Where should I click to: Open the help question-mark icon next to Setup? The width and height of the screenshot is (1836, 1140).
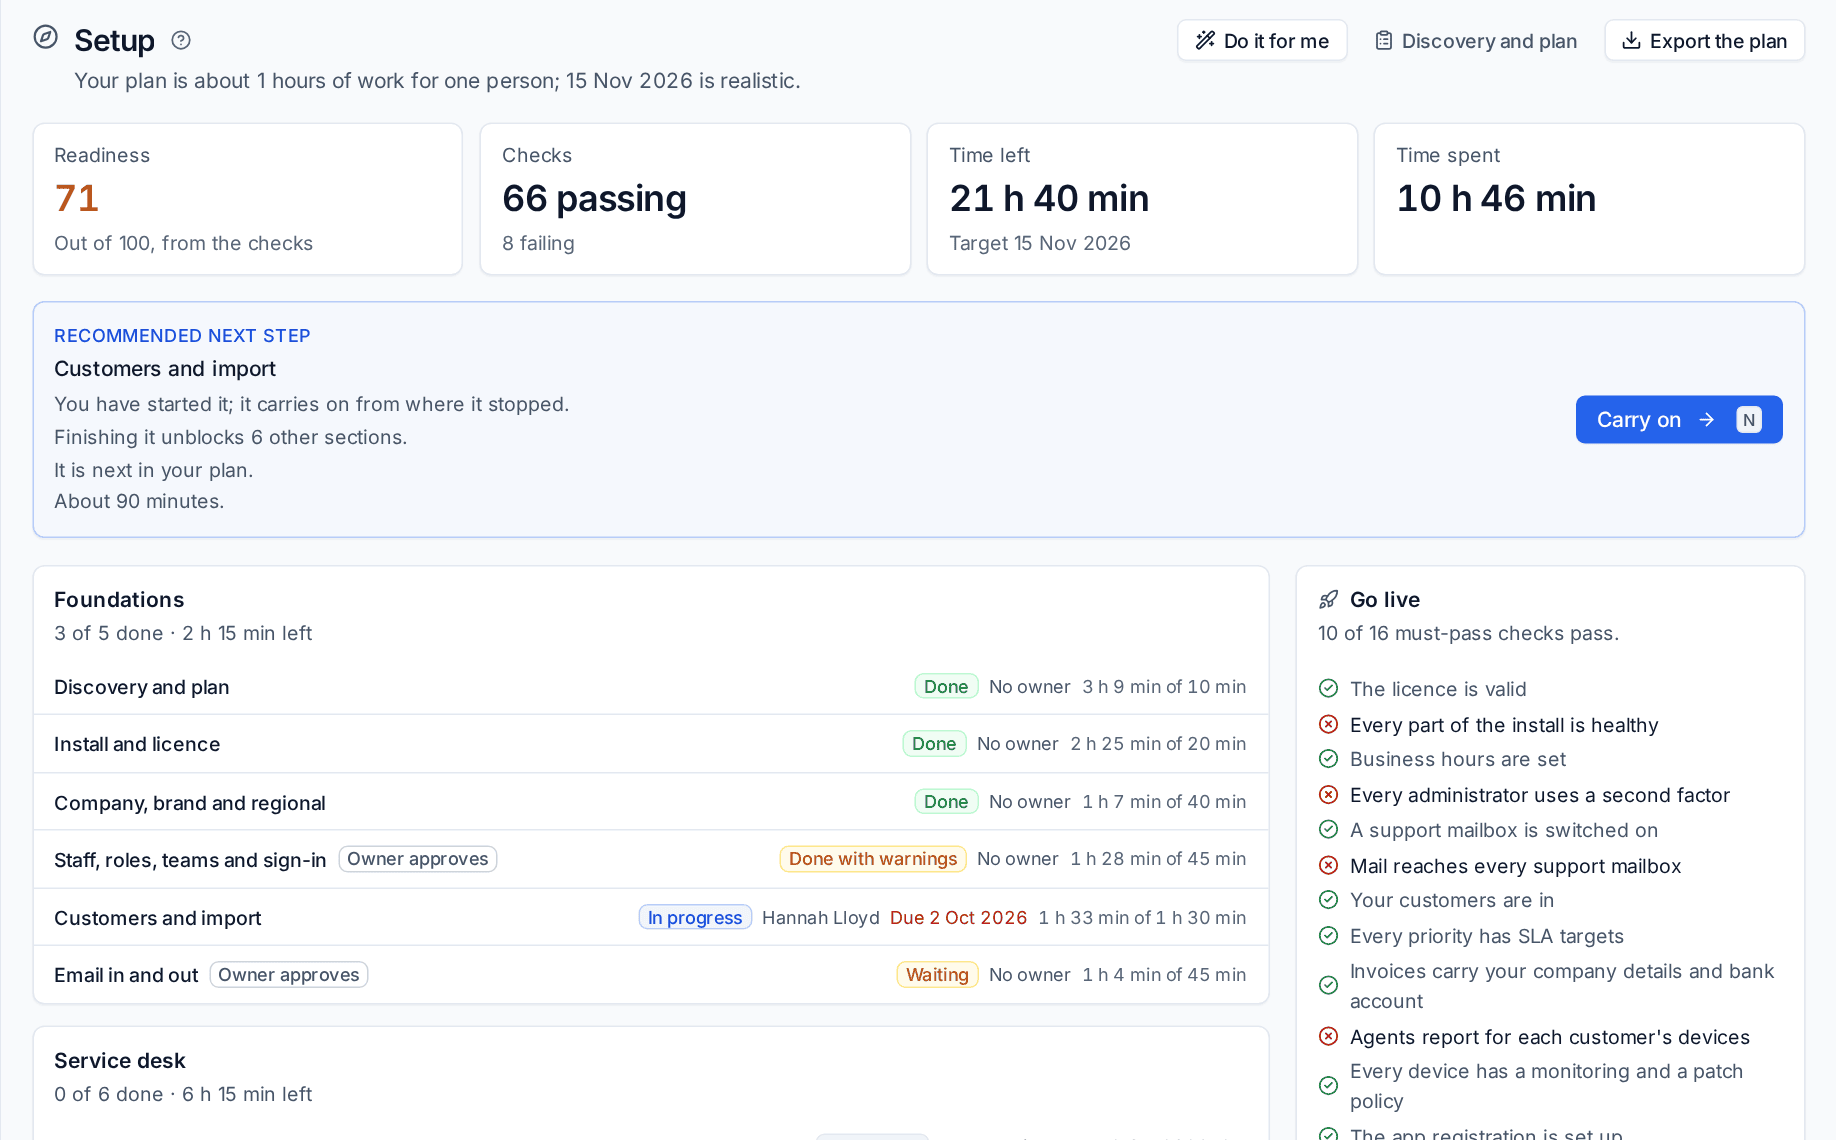pos(181,40)
